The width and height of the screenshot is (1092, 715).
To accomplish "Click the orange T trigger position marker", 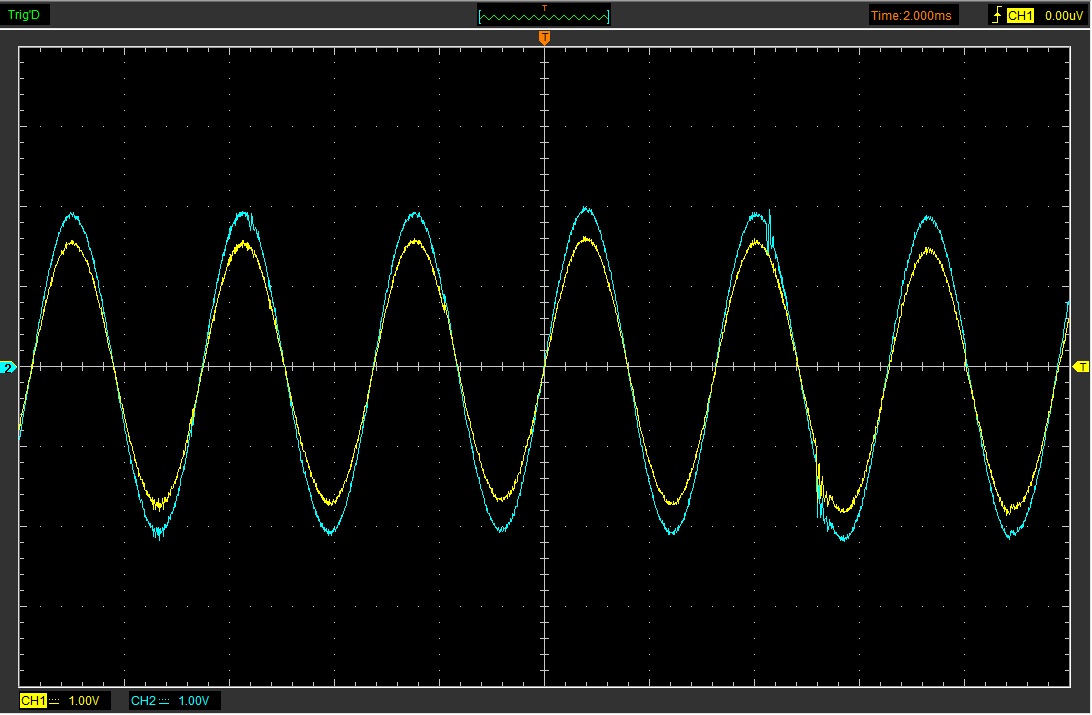I will pos(544,38).
